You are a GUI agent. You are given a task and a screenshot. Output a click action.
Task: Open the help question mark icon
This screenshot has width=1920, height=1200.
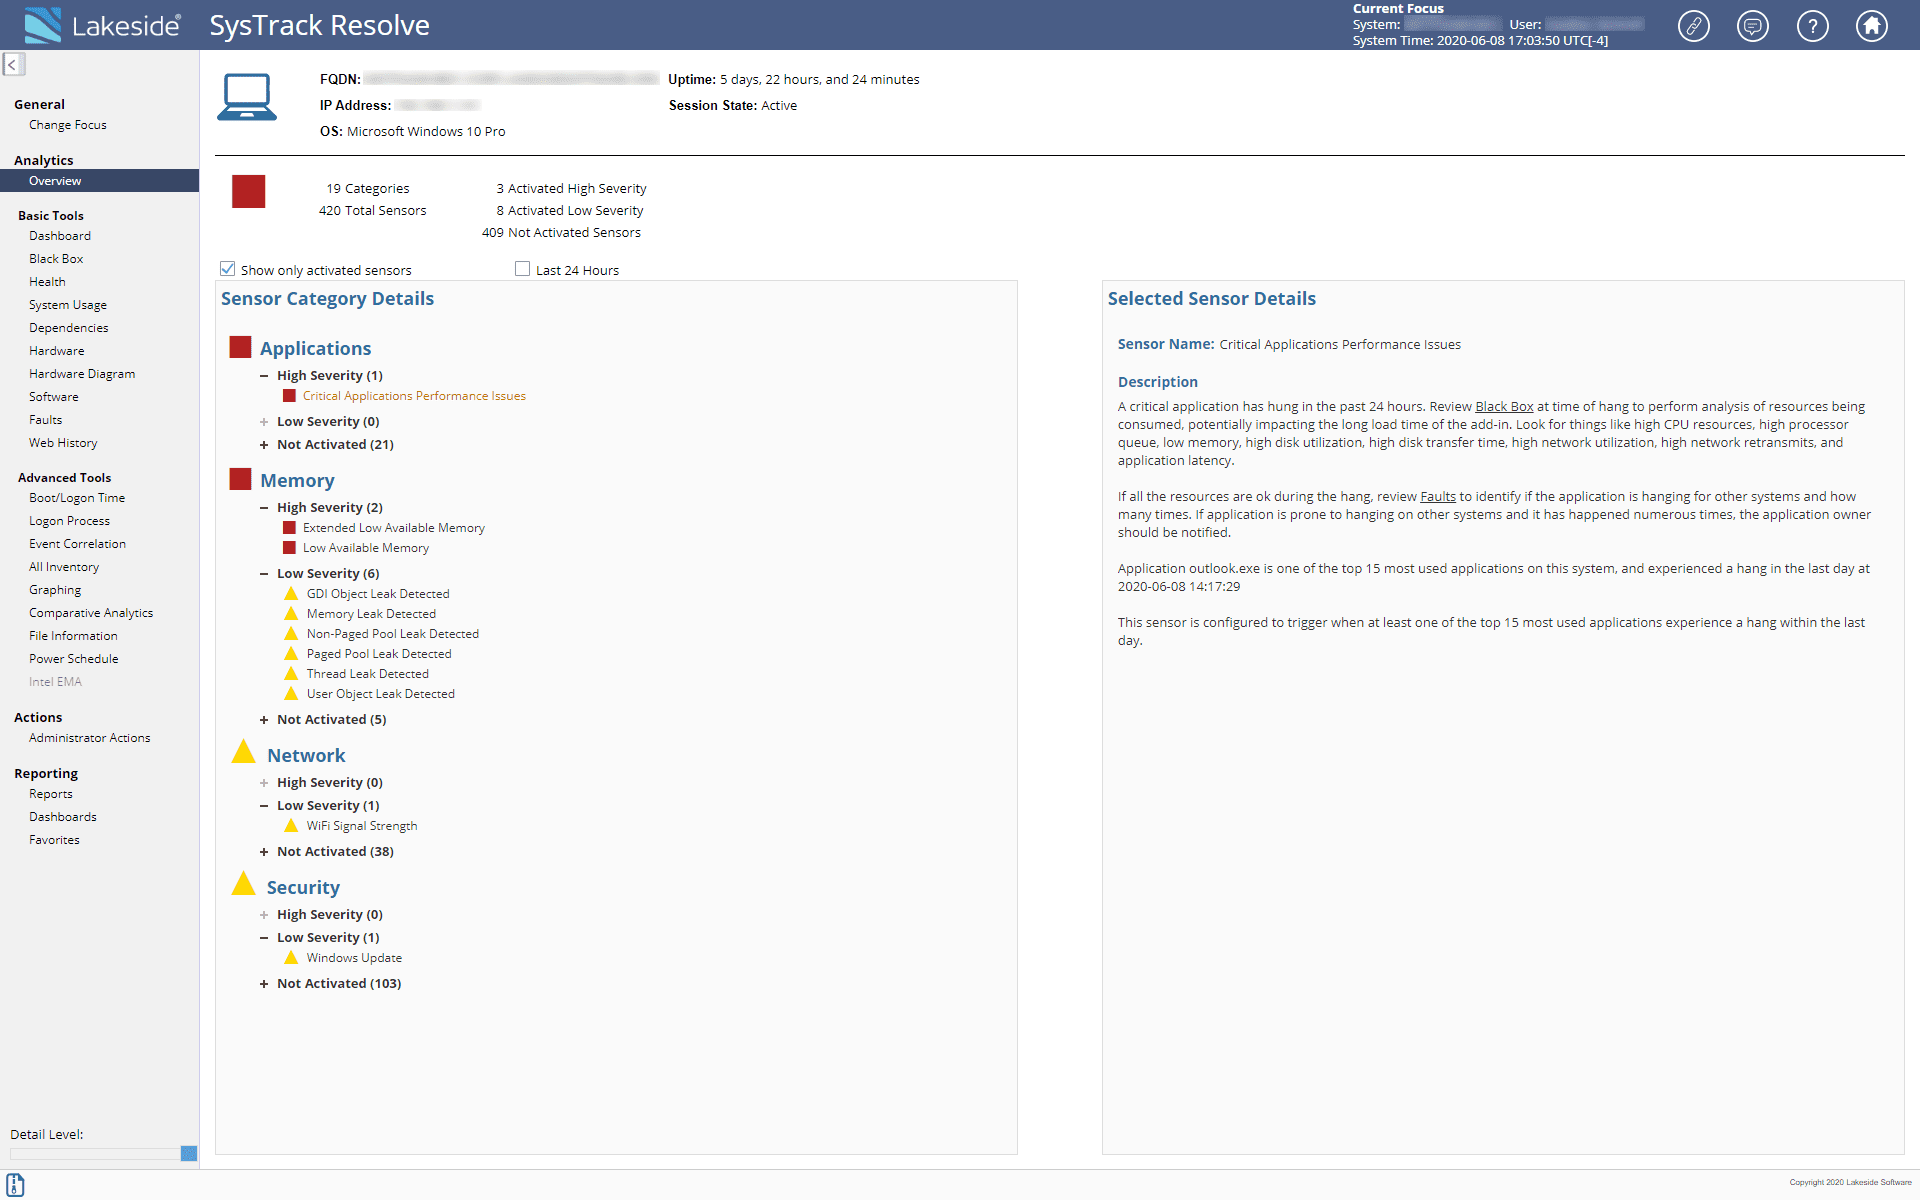tap(1812, 25)
